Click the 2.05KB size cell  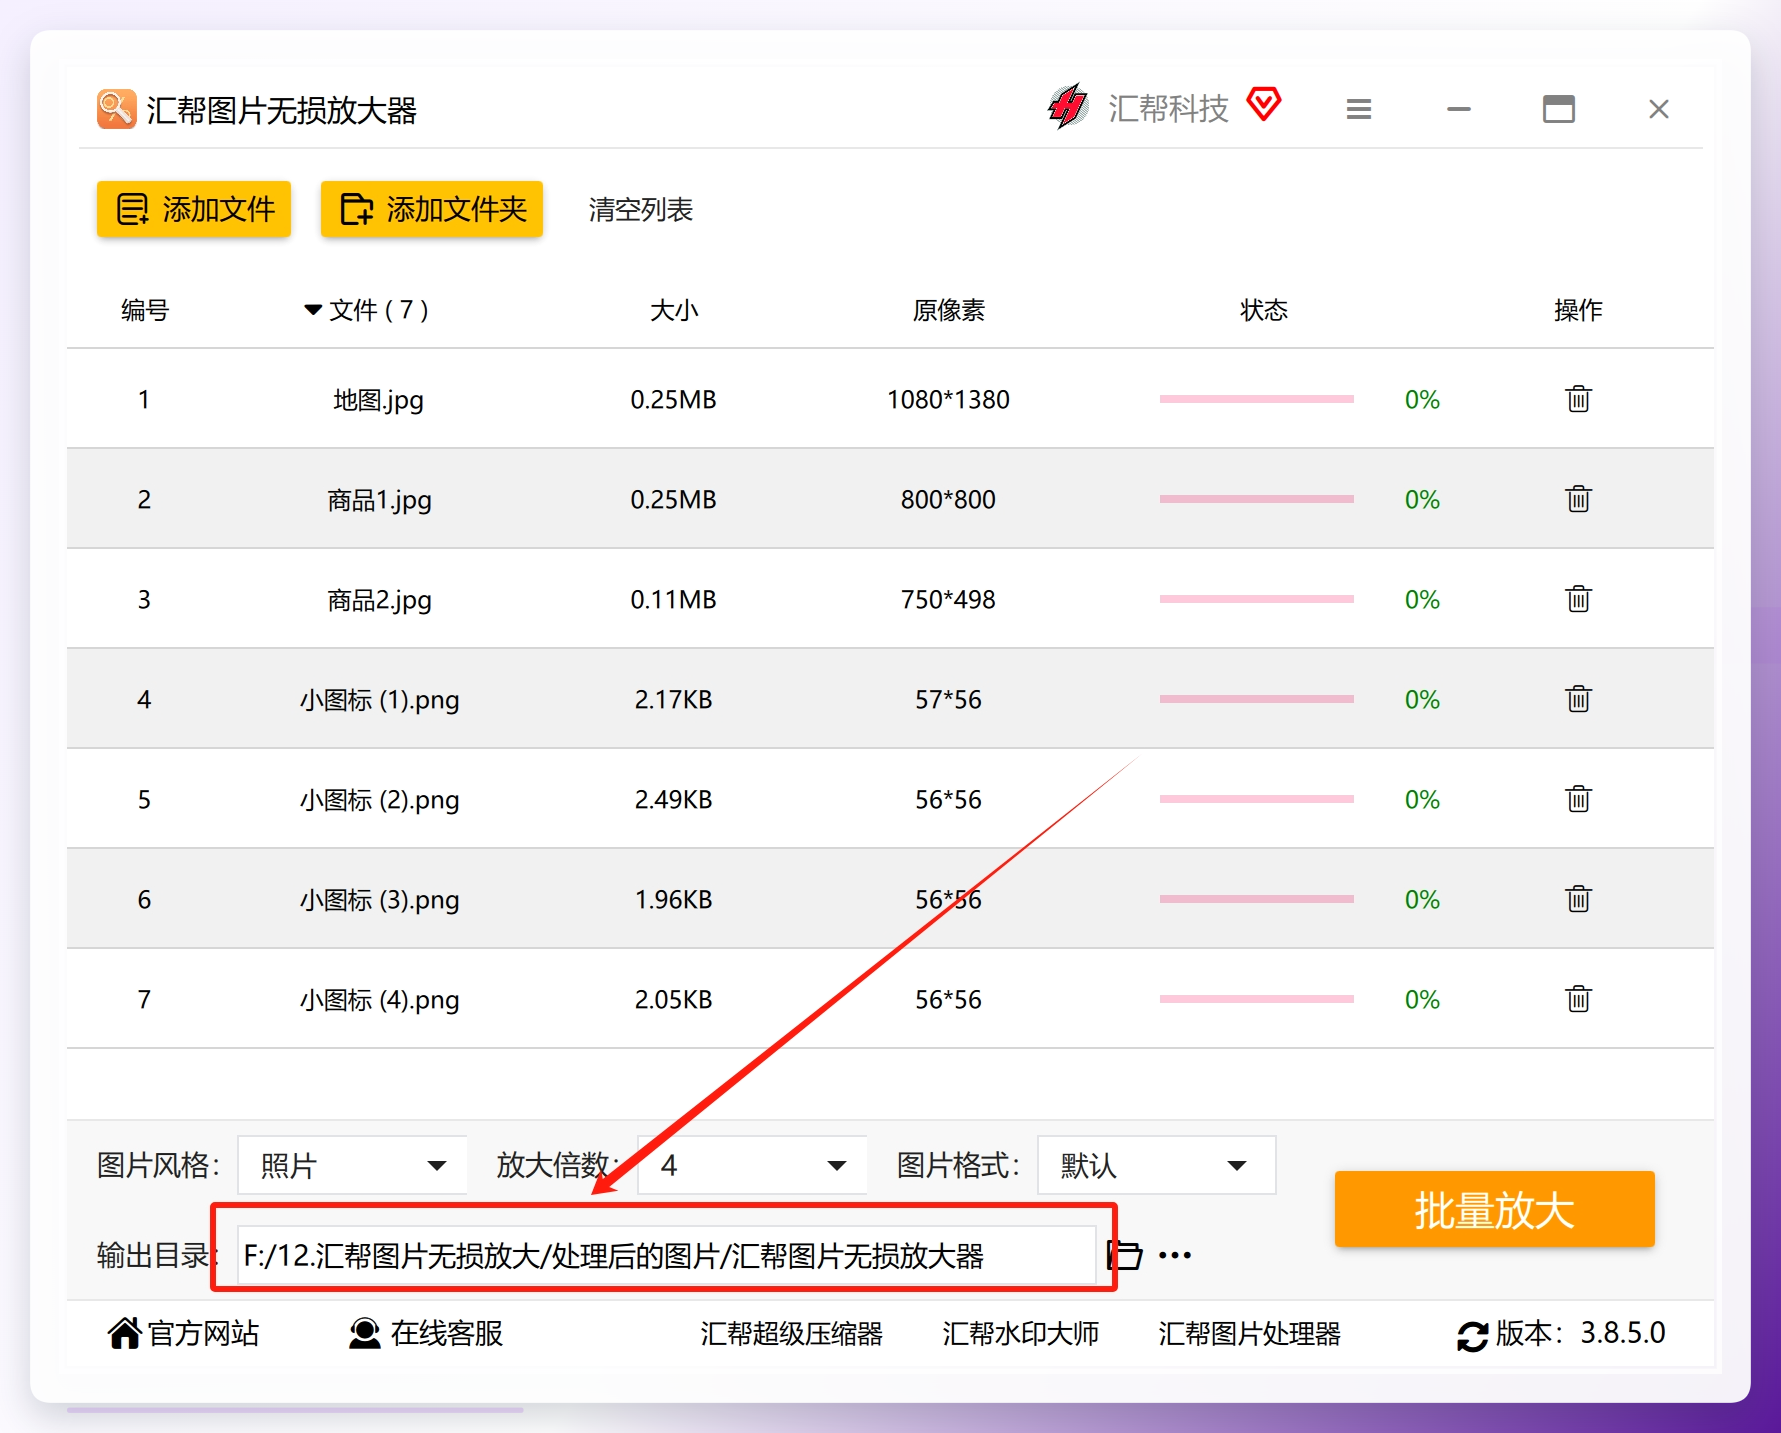[673, 999]
